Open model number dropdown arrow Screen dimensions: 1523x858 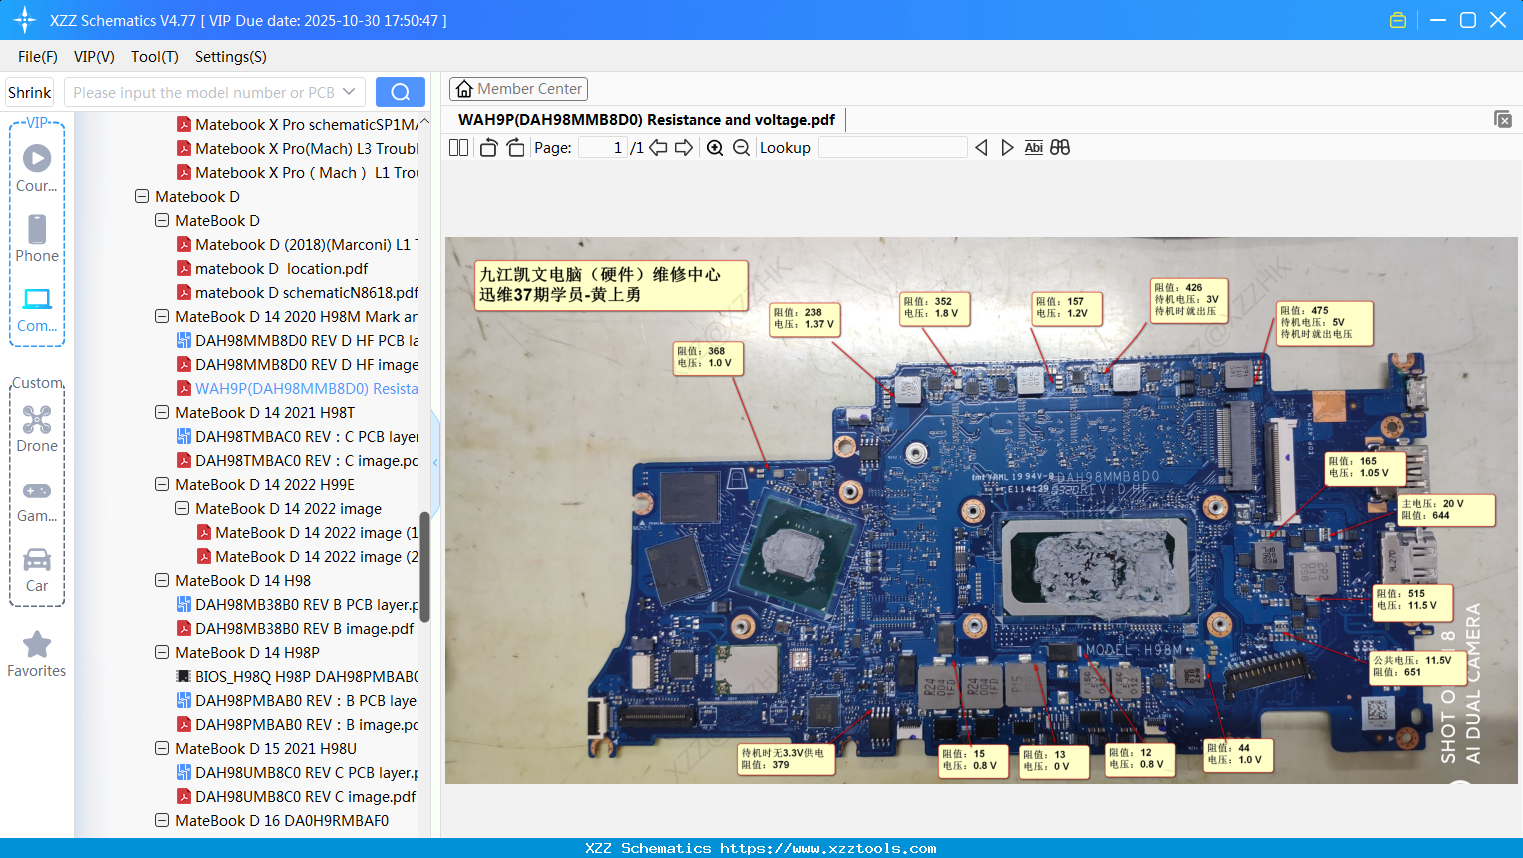(349, 92)
